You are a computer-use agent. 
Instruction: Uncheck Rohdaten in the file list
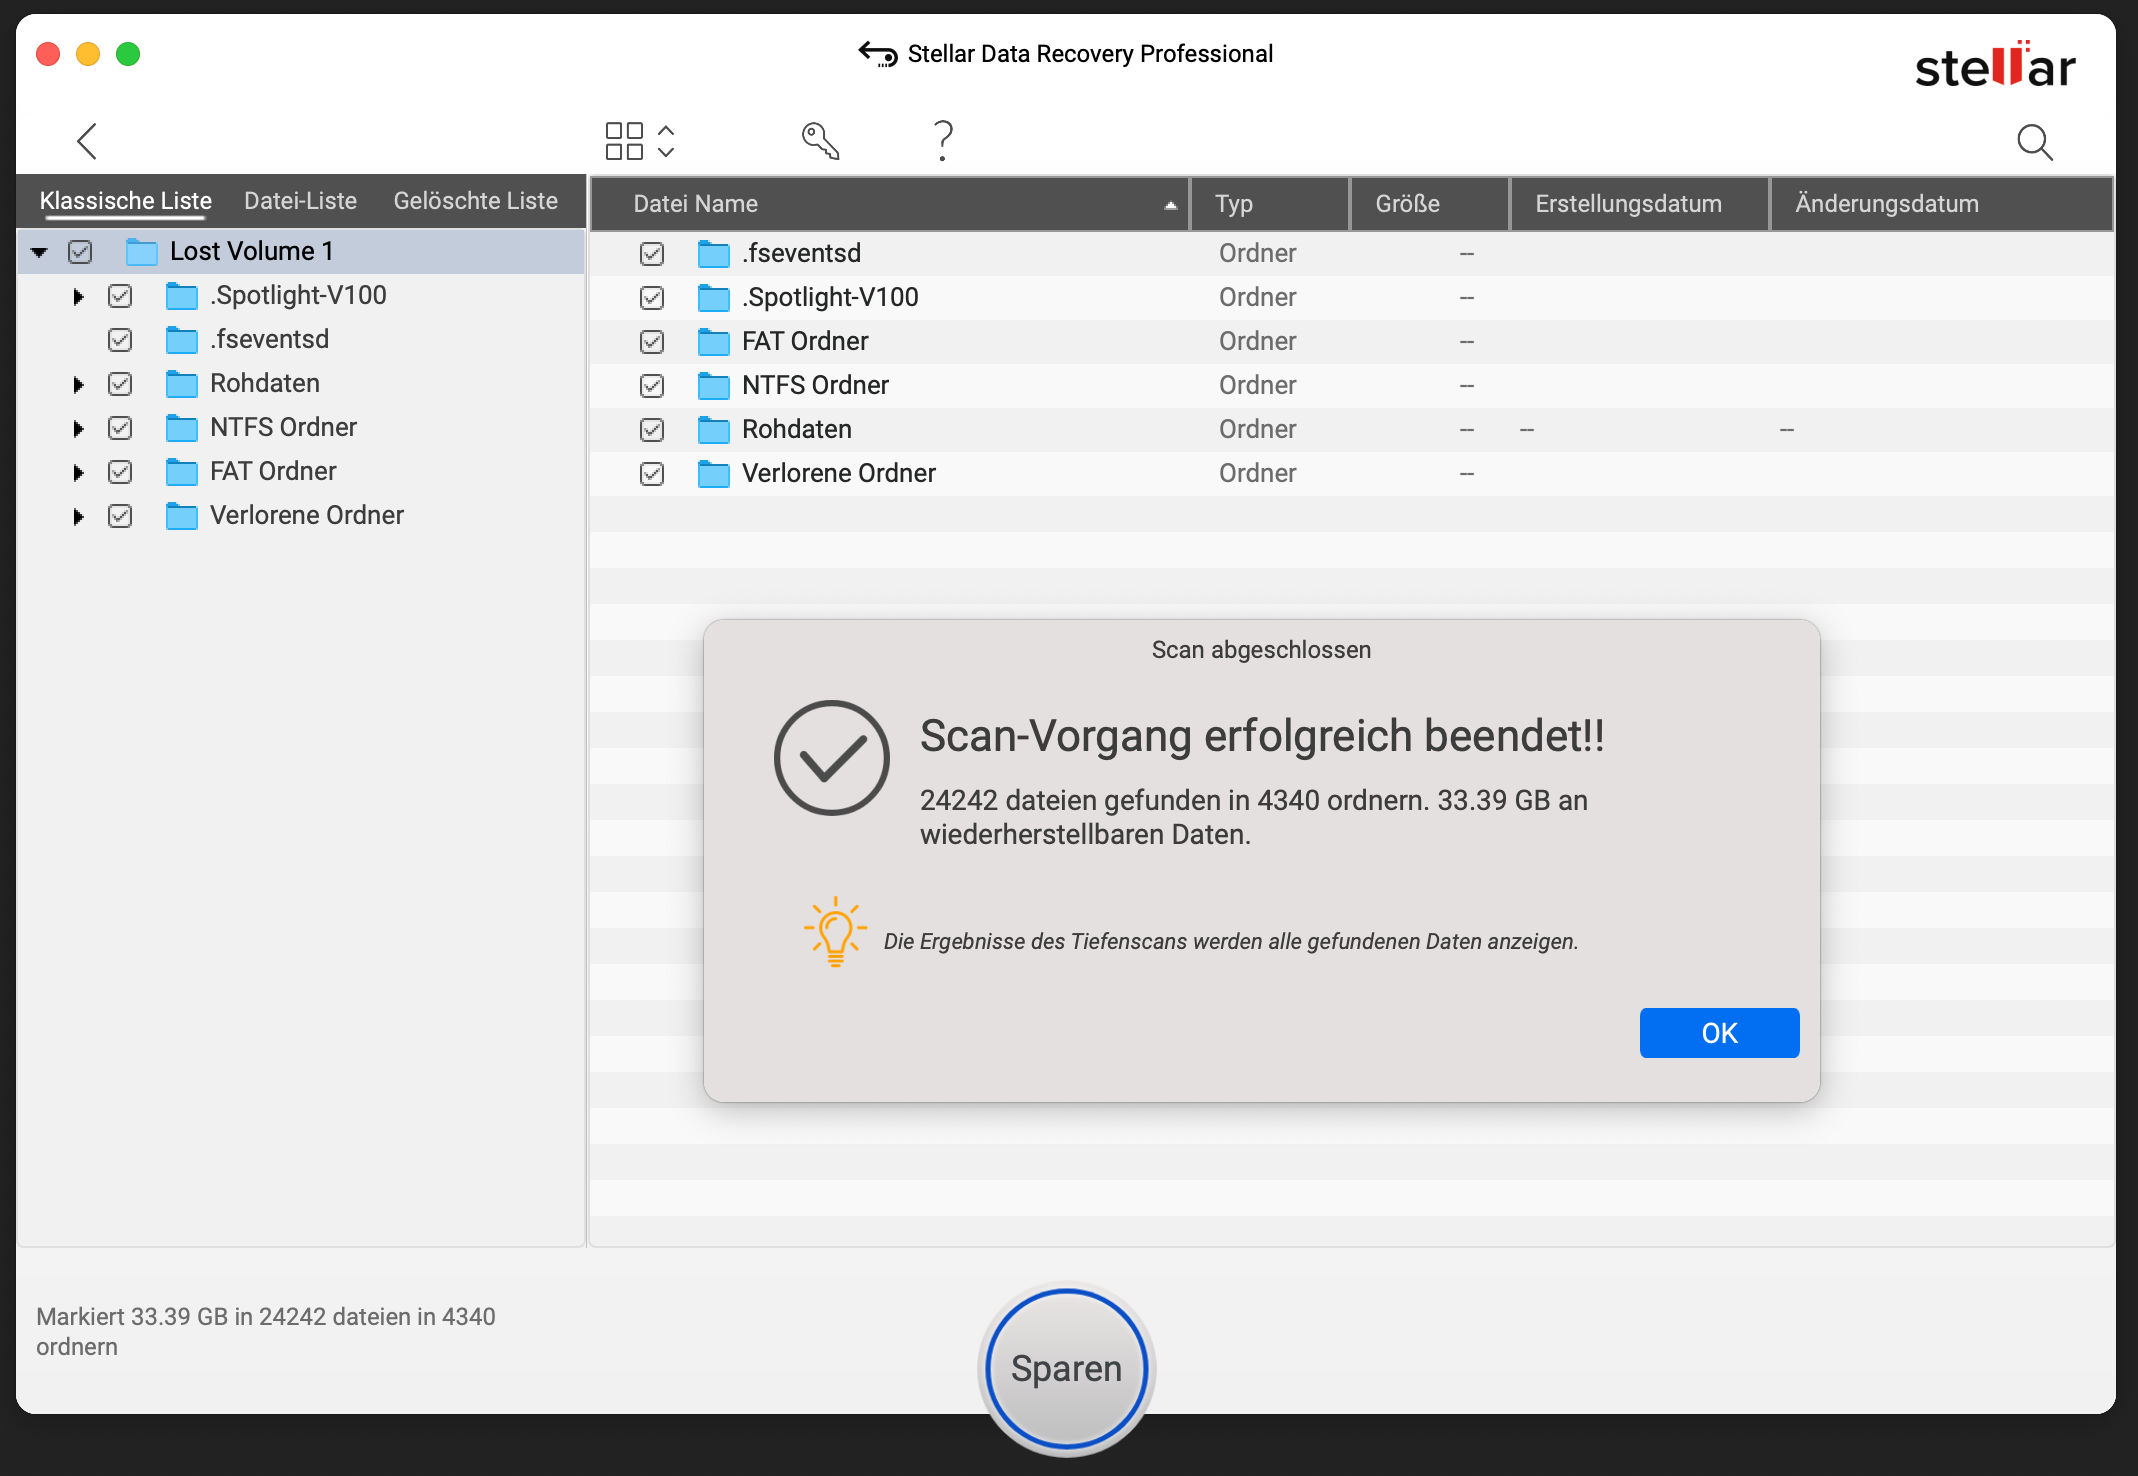click(x=652, y=430)
